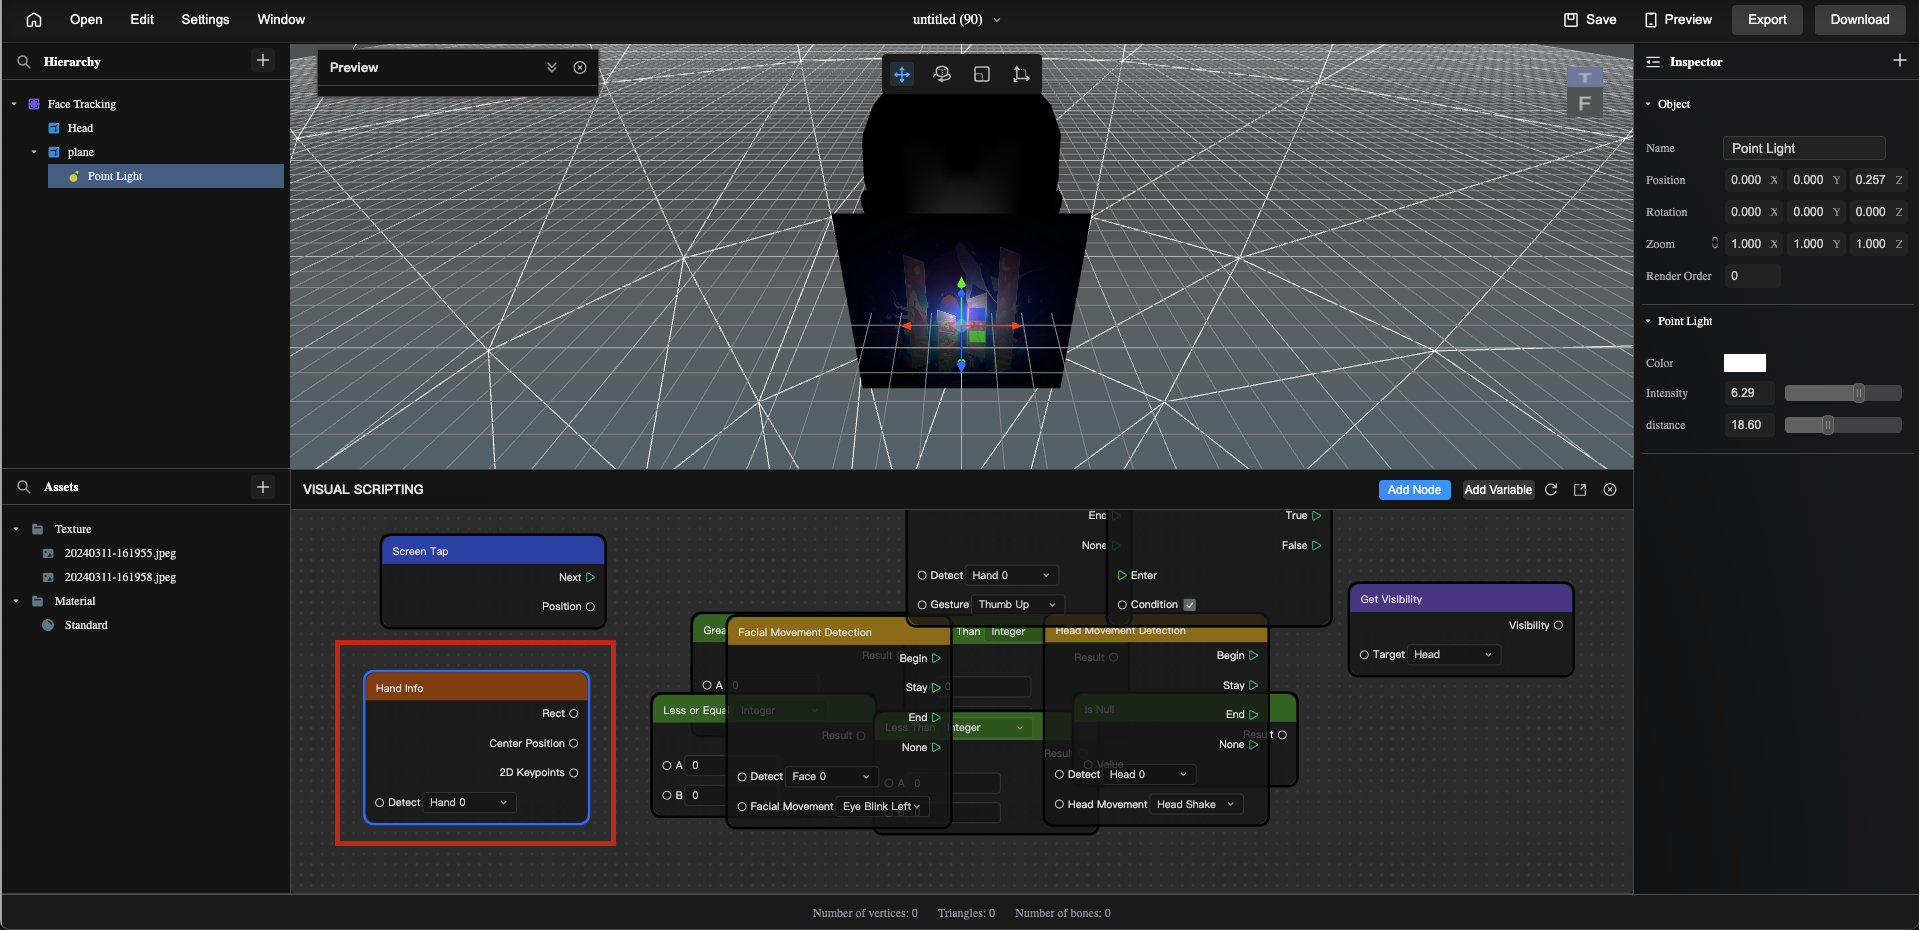Select the Point Light icon in Hierarchy
Viewport: 1920px width, 930px height.
(x=74, y=176)
